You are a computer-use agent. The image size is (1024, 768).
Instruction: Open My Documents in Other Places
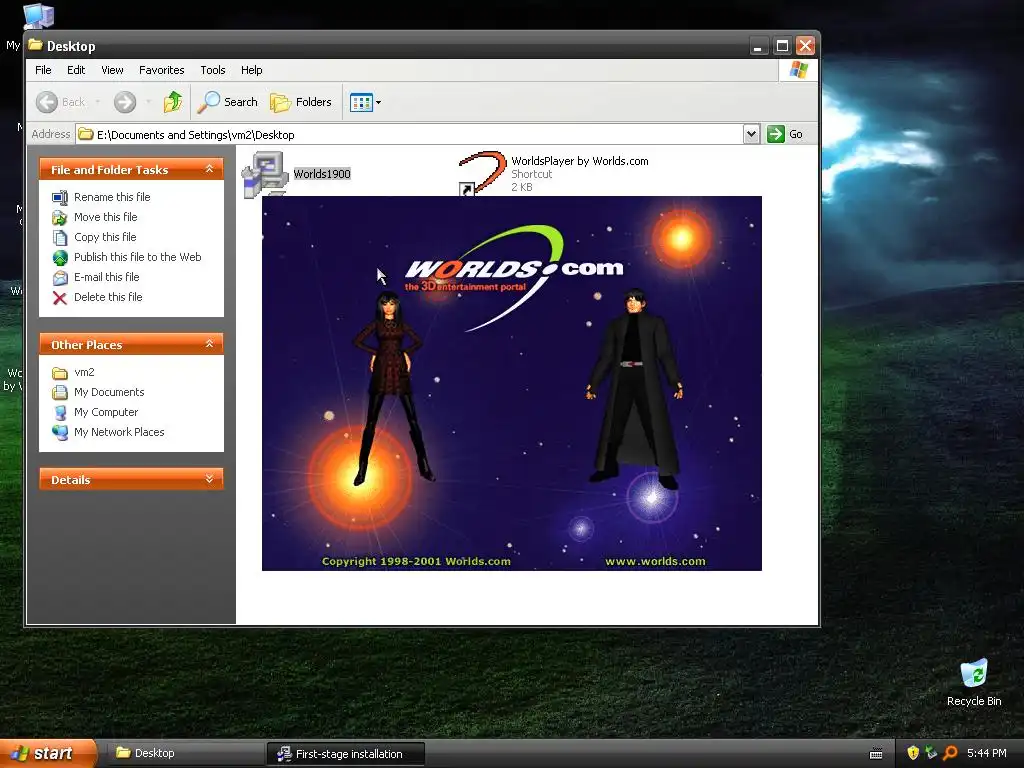pyautogui.click(x=109, y=392)
